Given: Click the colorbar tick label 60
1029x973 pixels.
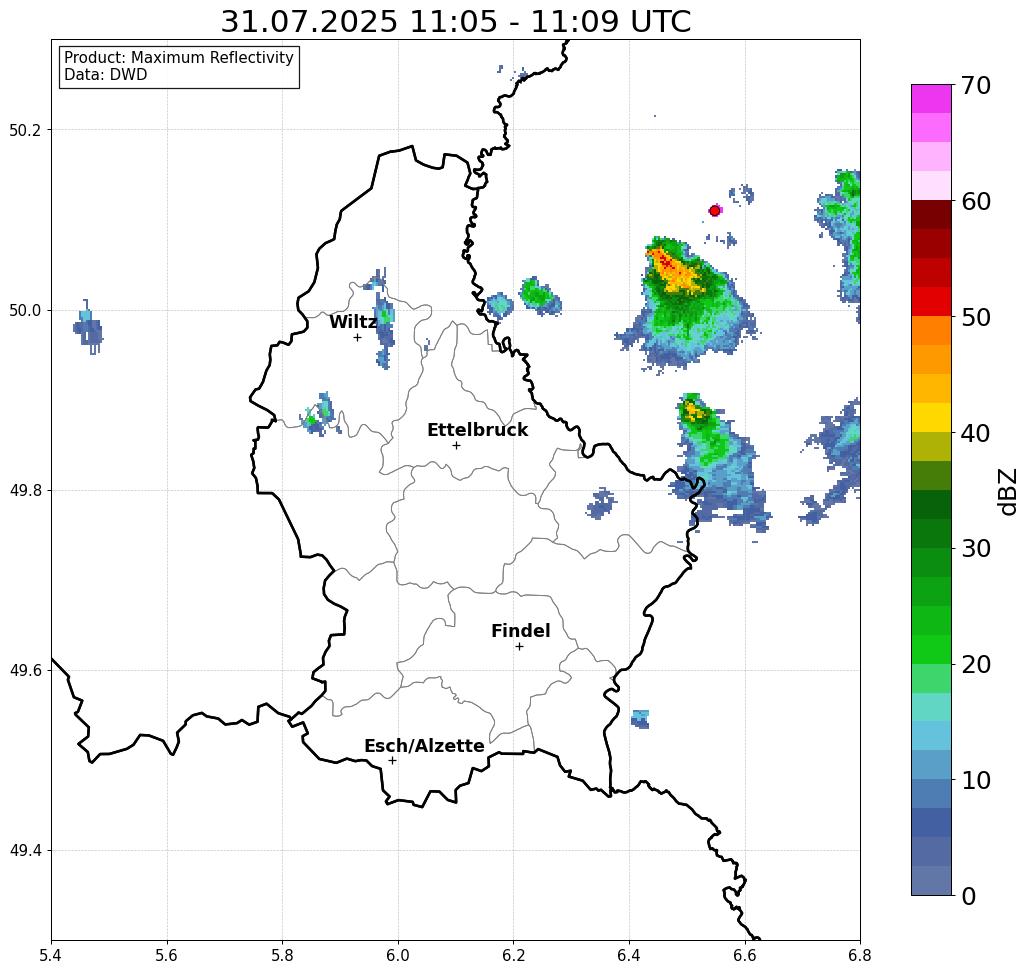Looking at the screenshot, I should [975, 201].
